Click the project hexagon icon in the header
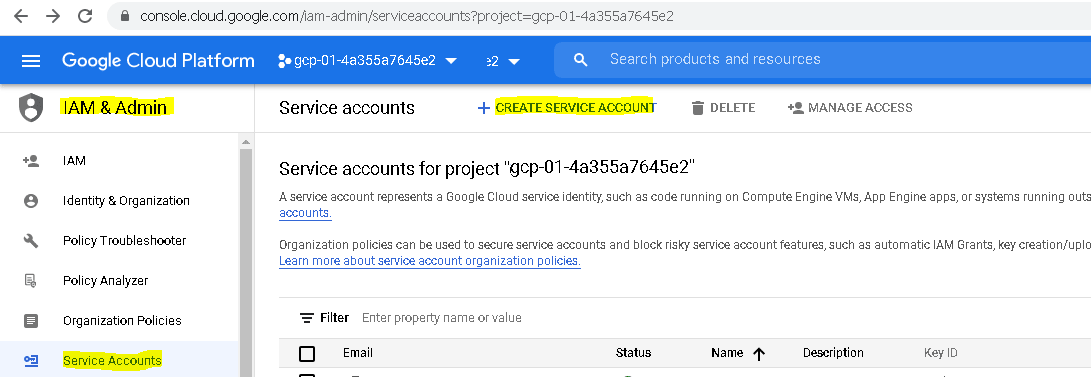Viewport: 1091px width, 377px height. (x=284, y=61)
